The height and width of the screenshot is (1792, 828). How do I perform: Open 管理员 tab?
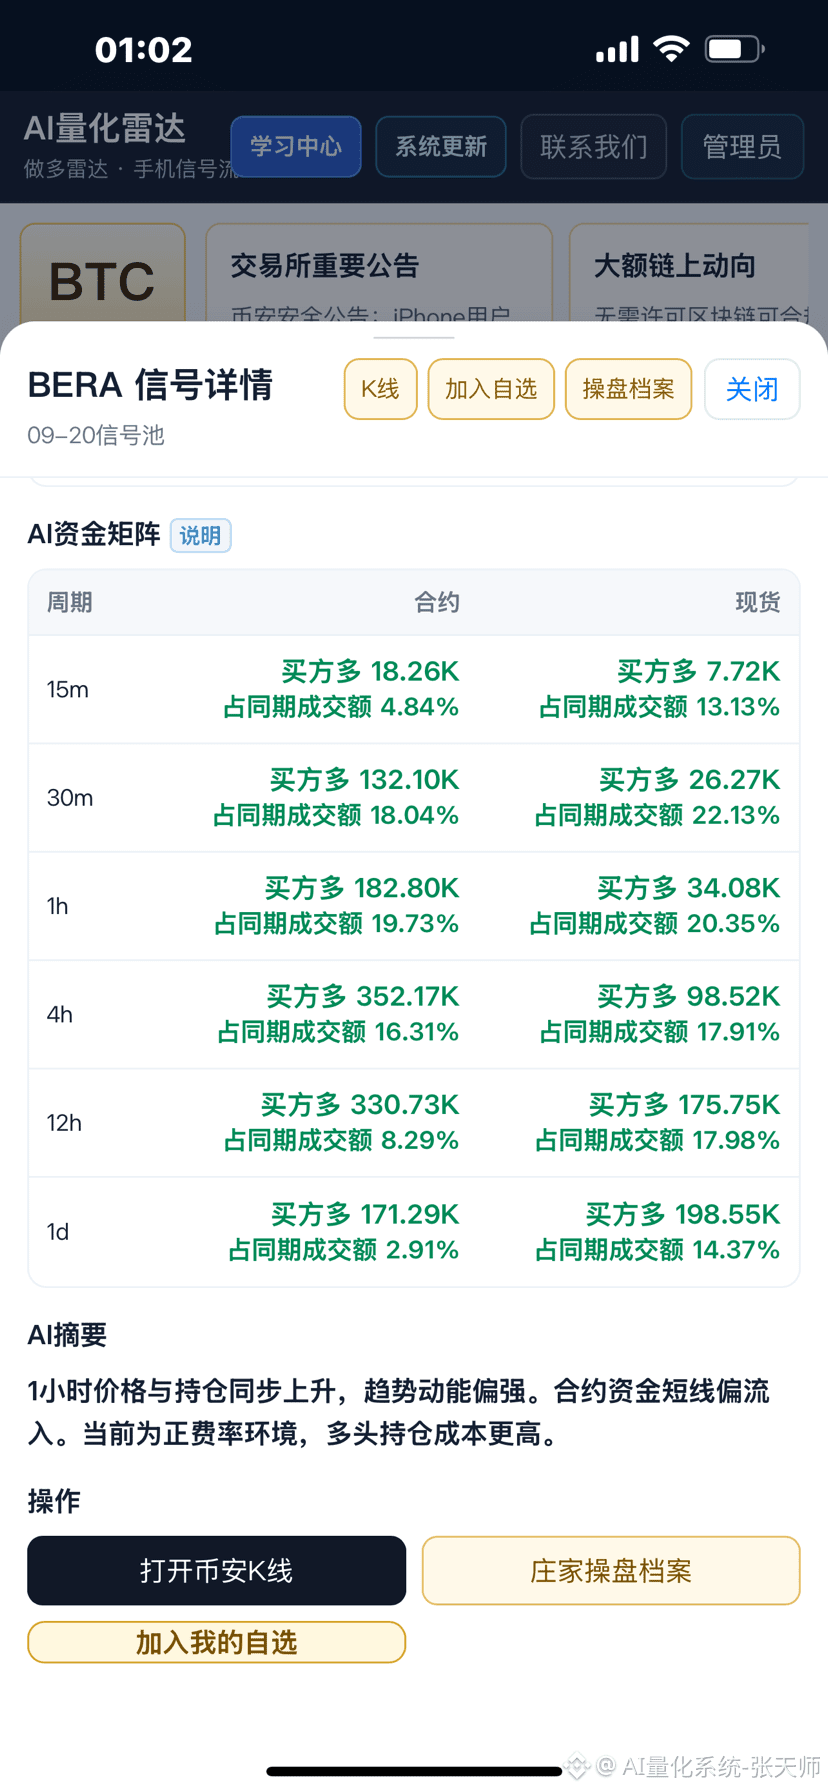coord(742,146)
